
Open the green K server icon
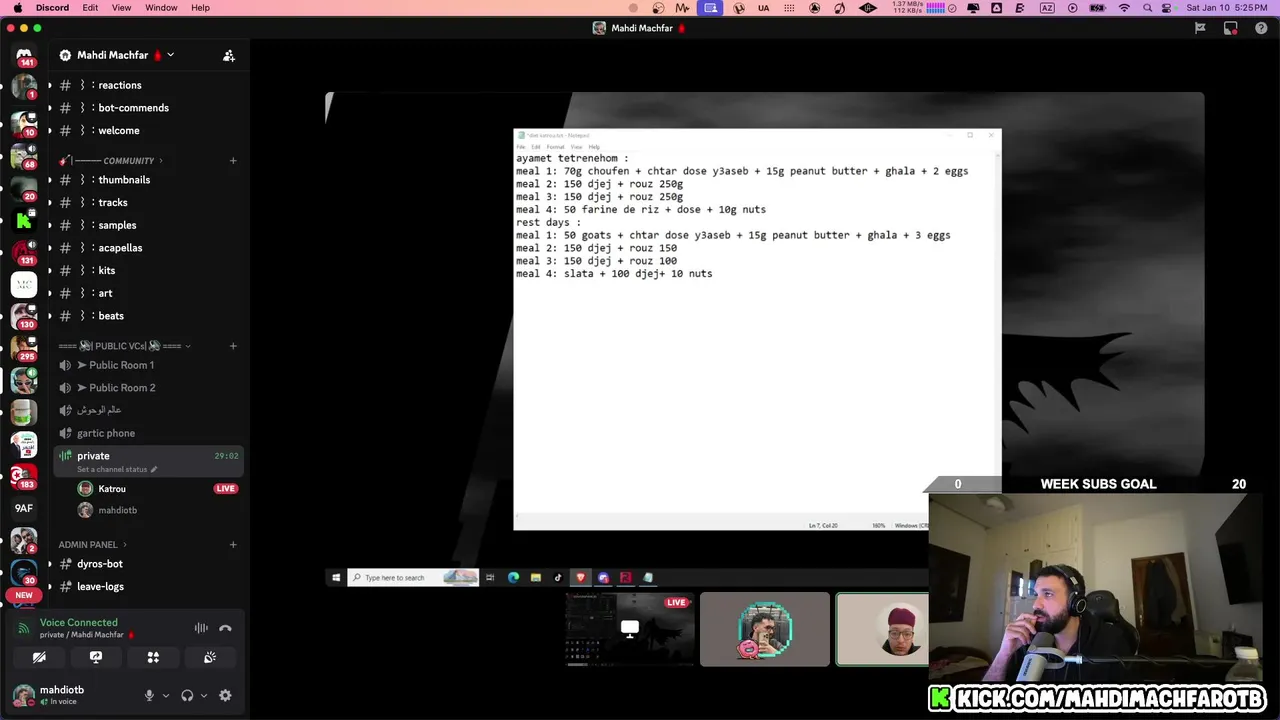(x=24, y=219)
